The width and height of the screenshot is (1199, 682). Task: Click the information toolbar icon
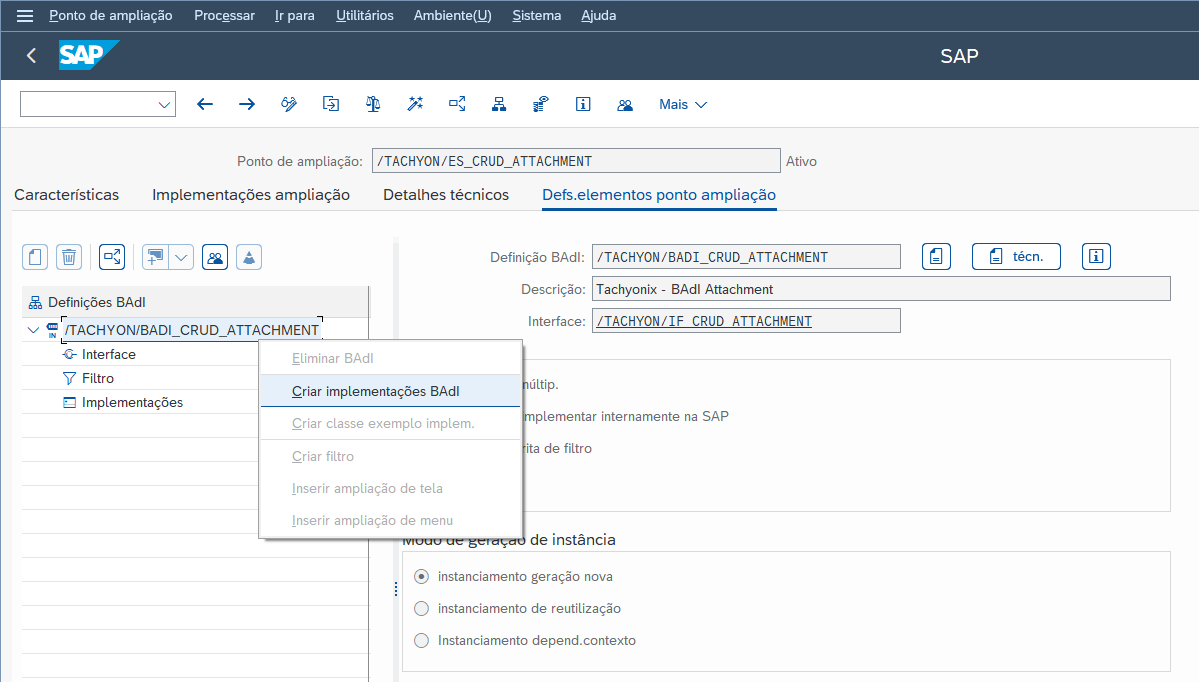pos(583,104)
